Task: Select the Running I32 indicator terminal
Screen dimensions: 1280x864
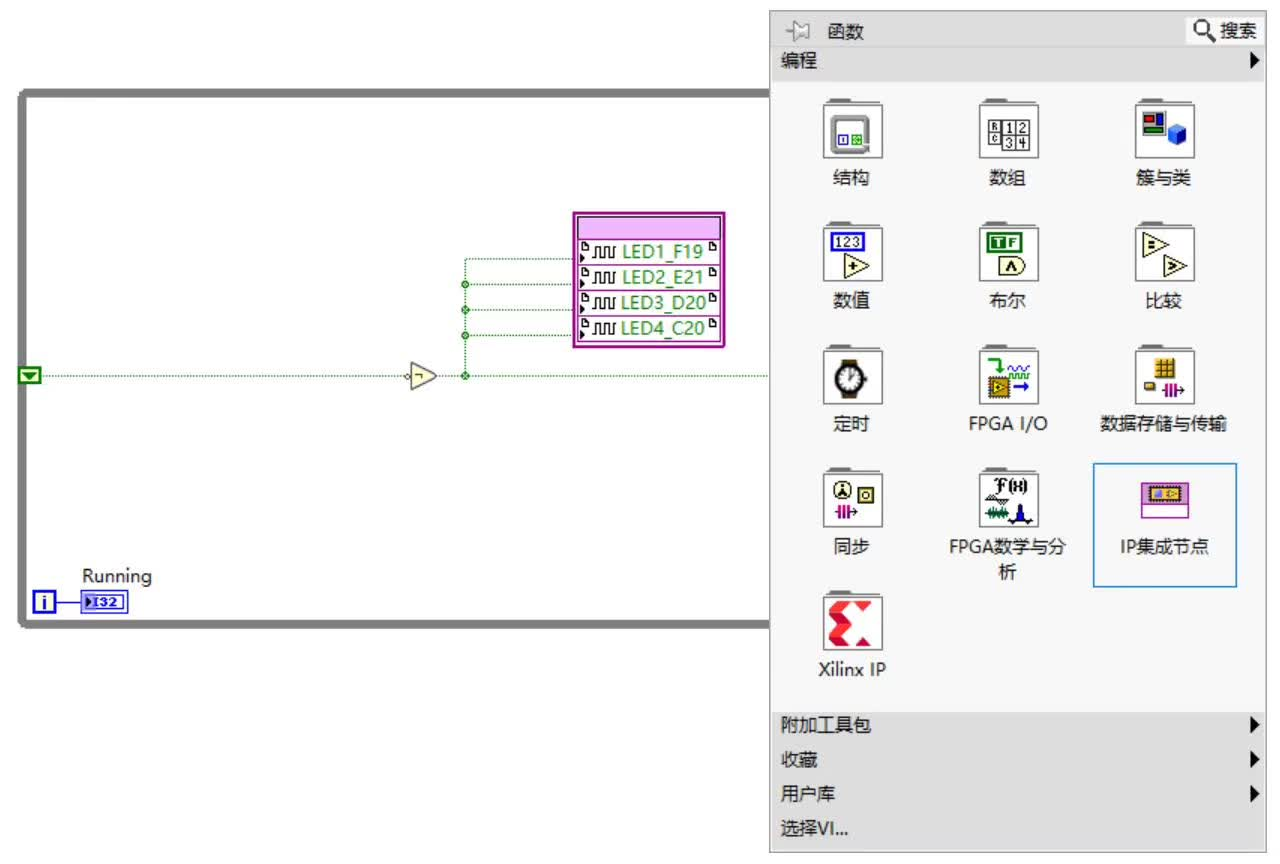Action: 104,602
